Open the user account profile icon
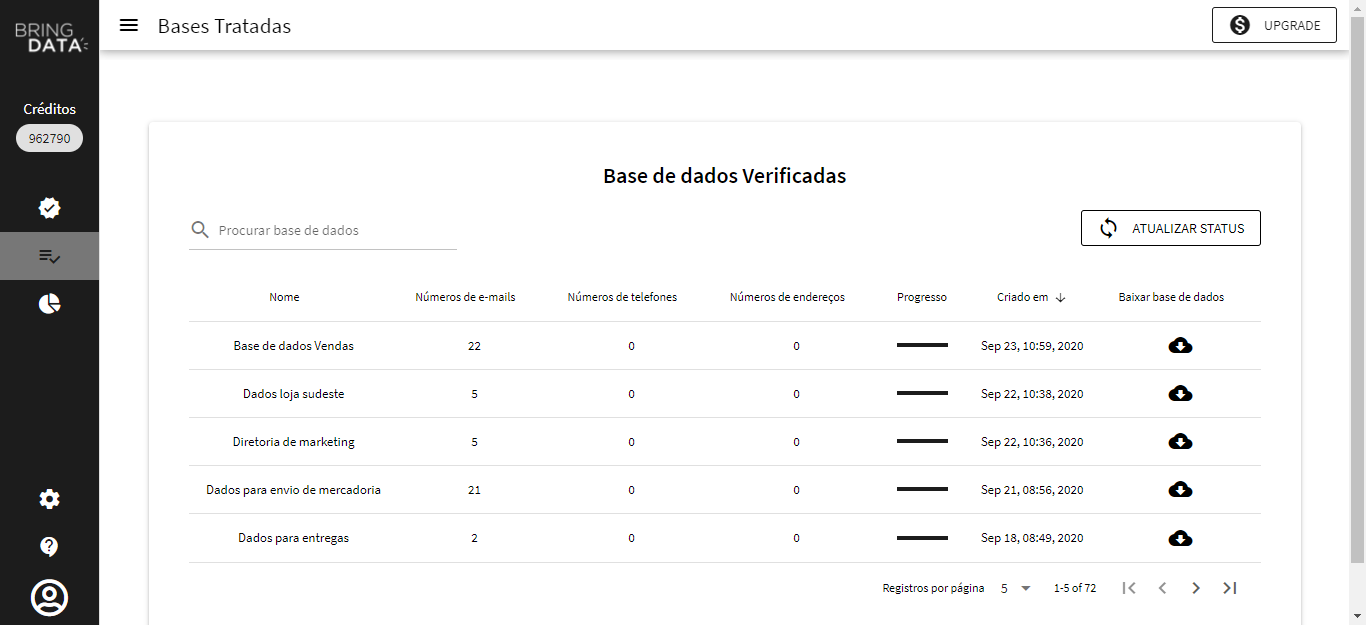 49,598
